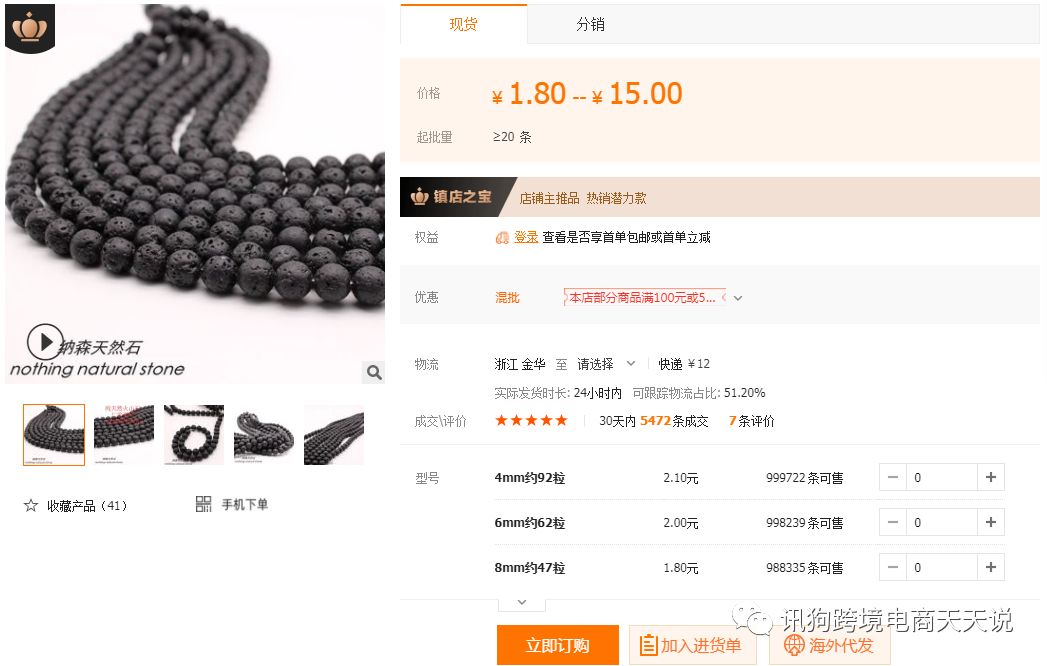Screen dimensions: 1047x666
Task: Increase quantity for 4mm约92粒 with plus
Action: [990, 477]
